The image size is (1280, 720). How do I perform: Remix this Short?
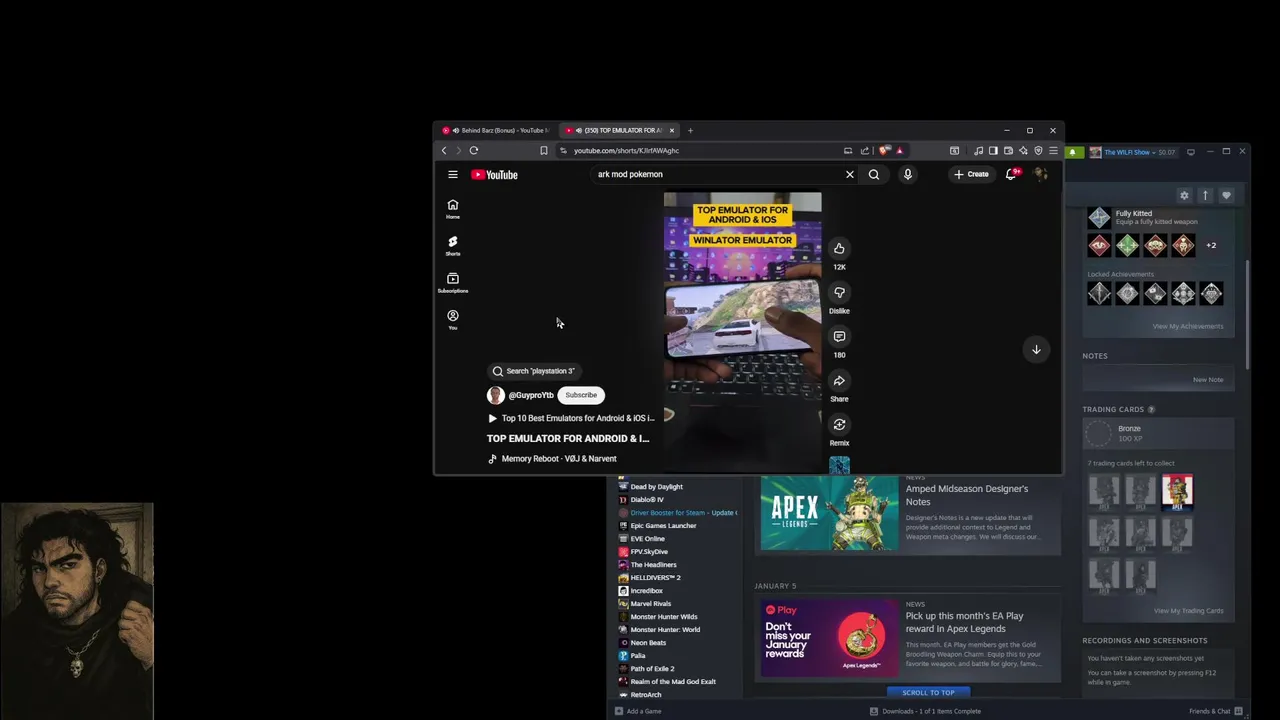tap(839, 424)
